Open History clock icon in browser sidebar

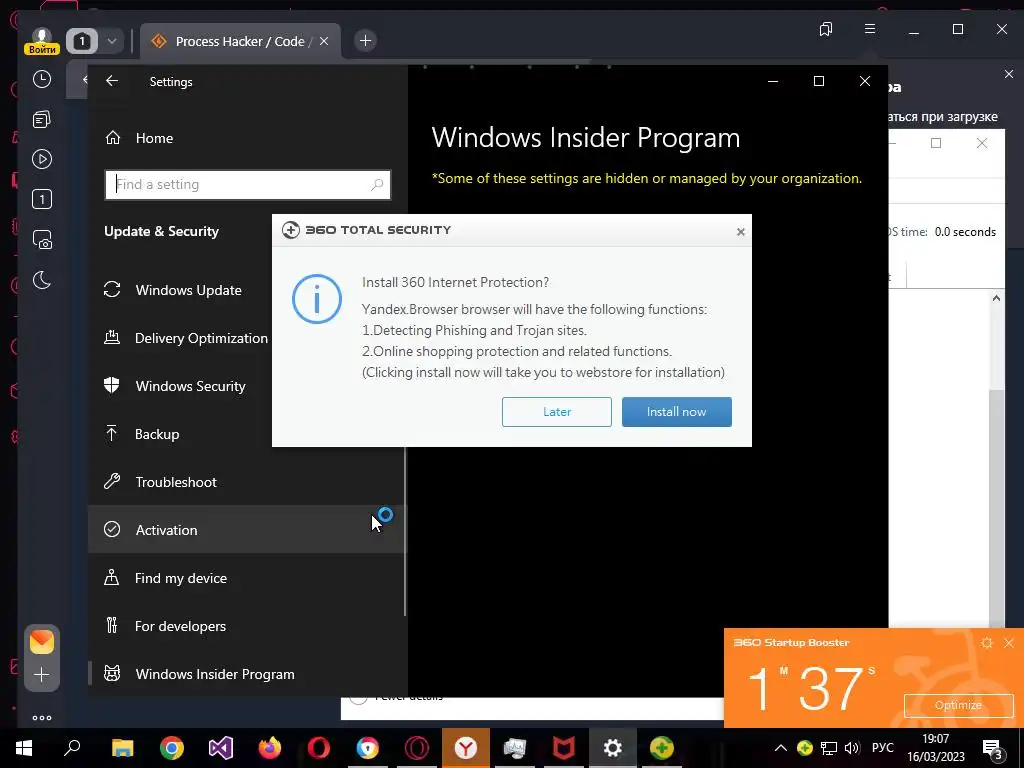tap(42, 79)
